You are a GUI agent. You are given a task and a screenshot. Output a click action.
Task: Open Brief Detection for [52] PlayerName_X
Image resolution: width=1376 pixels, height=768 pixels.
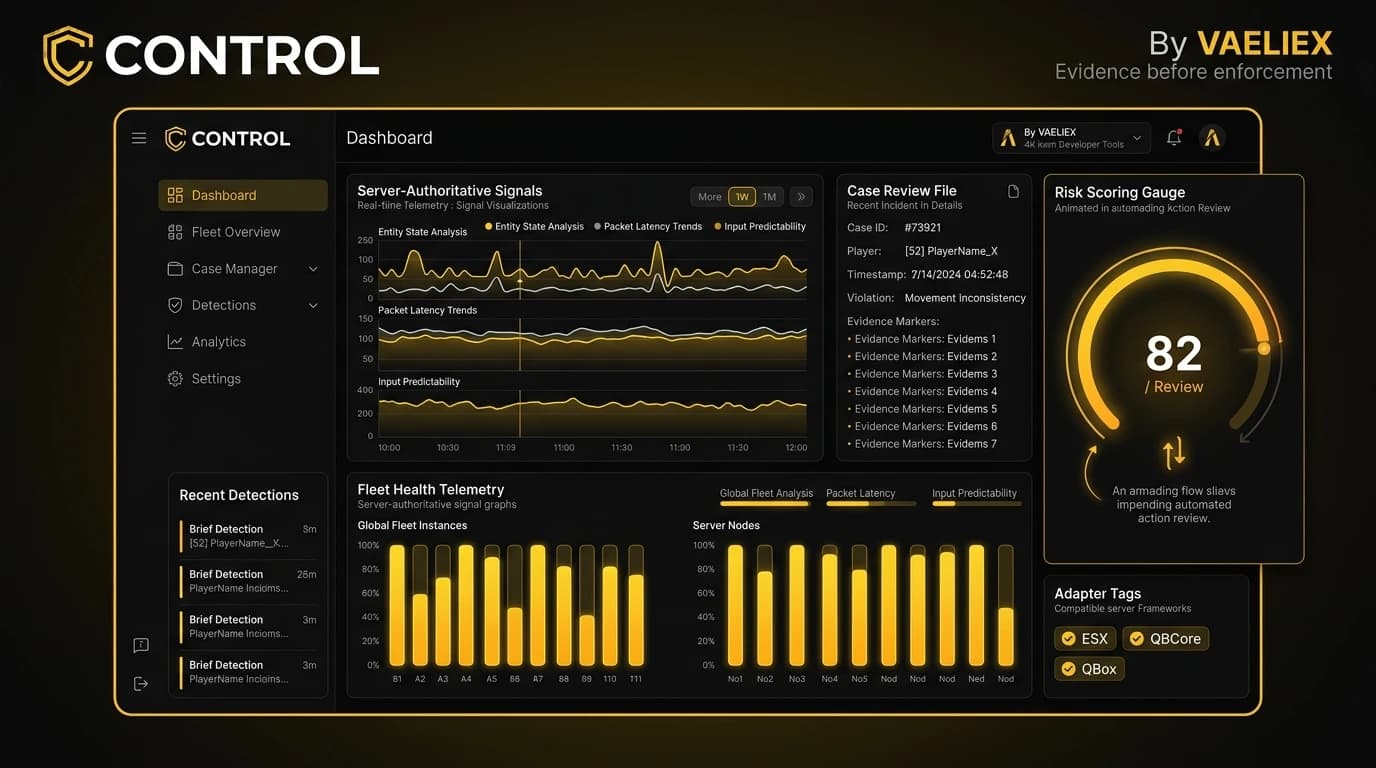pos(247,536)
